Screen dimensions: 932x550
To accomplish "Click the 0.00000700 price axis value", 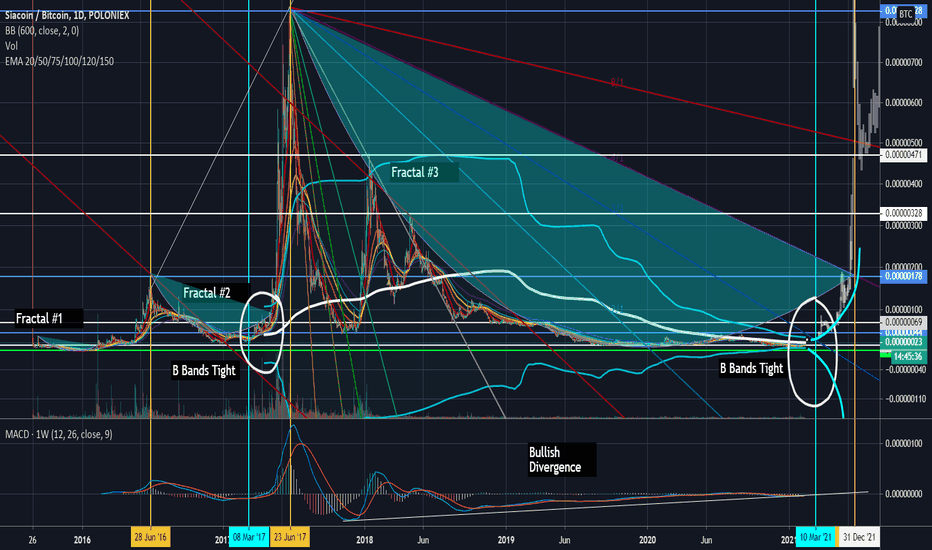I will coord(903,62).
